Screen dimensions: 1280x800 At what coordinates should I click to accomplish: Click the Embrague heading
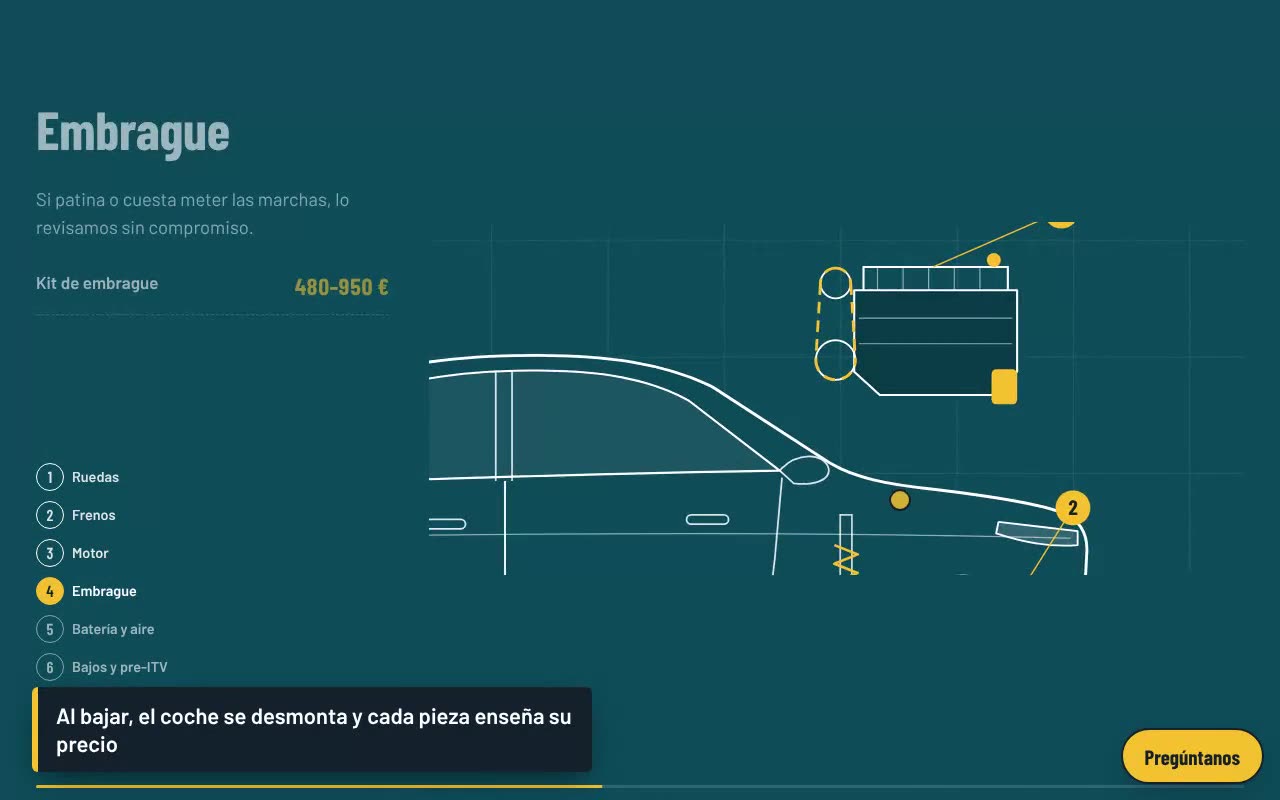133,131
